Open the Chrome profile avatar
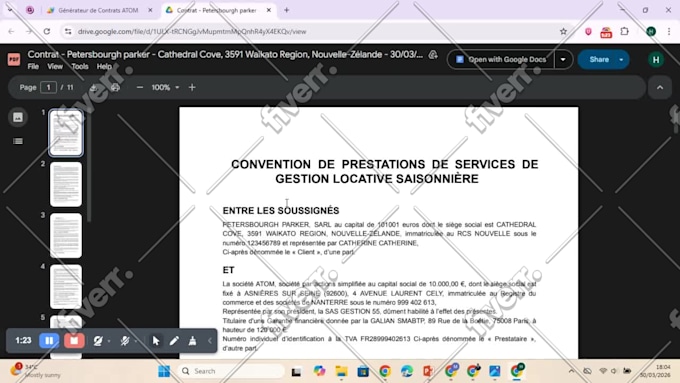Screen dimensions: 680x383 (651, 31)
